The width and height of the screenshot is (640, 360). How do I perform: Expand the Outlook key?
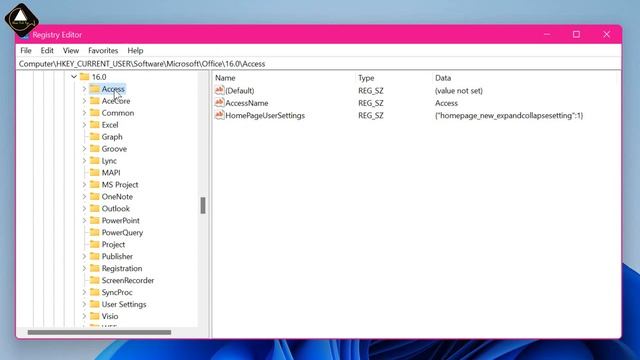84,209
